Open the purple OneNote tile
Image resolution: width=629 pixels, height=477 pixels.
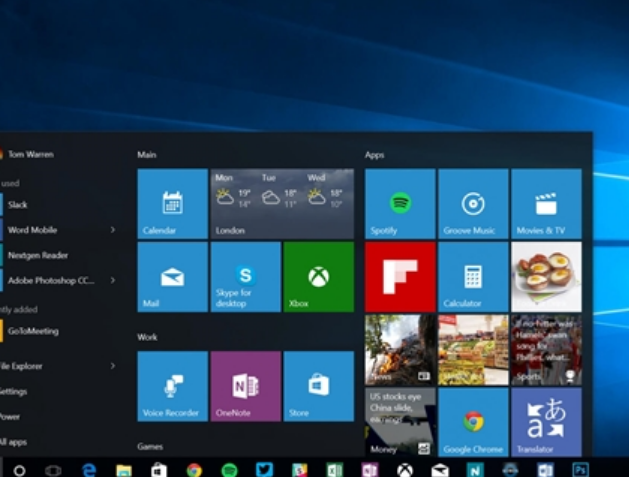tap(246, 386)
